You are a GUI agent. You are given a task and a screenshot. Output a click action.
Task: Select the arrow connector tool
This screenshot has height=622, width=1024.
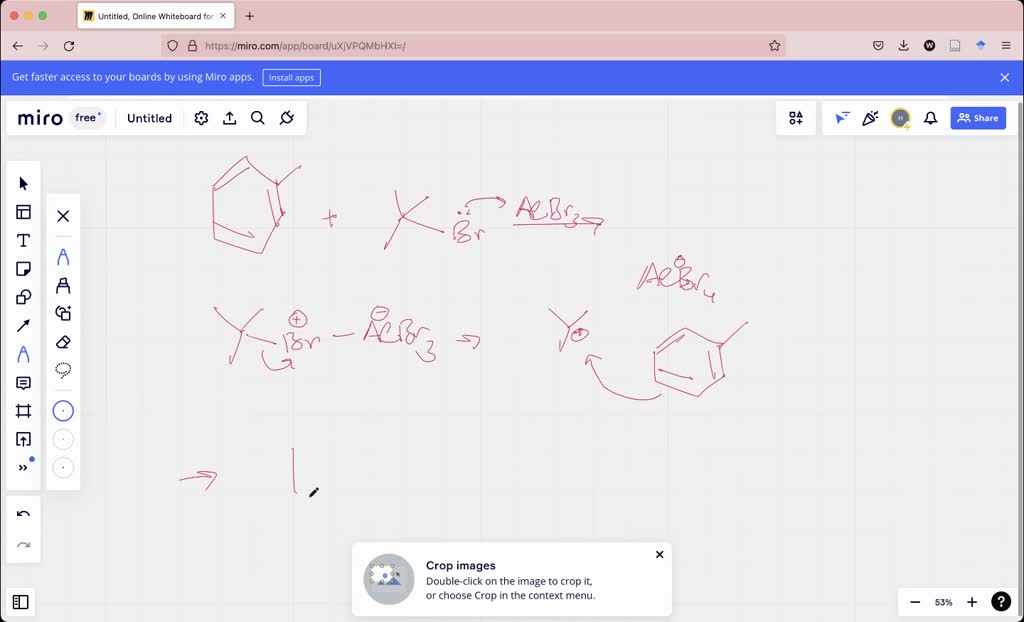[x=23, y=325]
